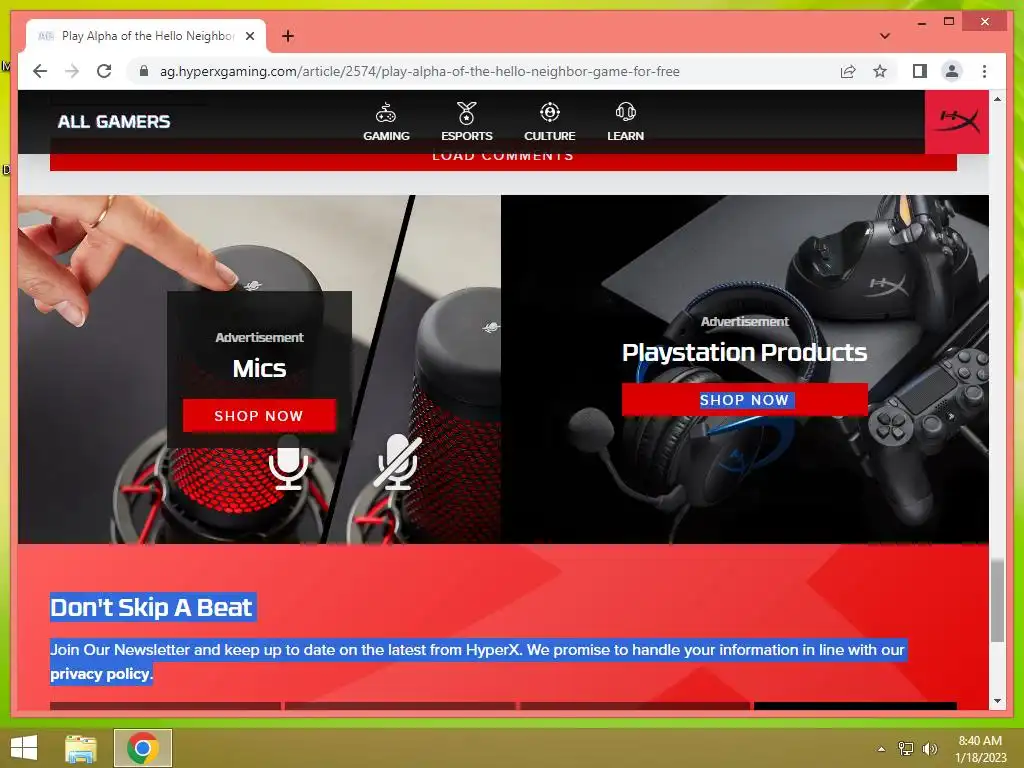Open the Chrome side panel

click(x=920, y=71)
